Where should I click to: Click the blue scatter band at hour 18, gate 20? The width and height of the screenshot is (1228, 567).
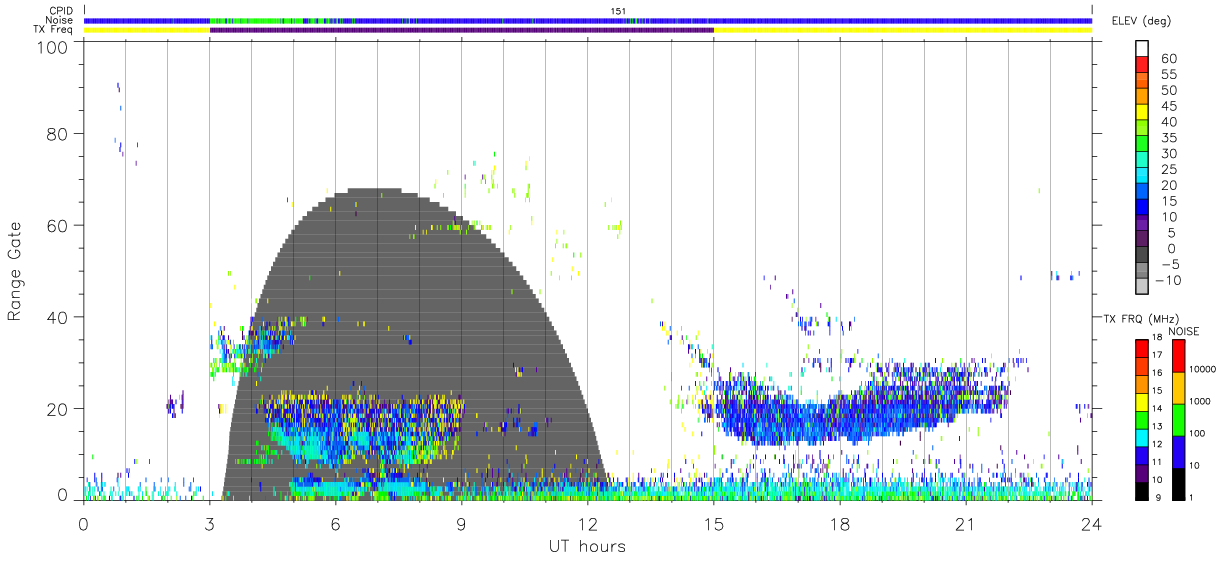pyautogui.click(x=839, y=408)
